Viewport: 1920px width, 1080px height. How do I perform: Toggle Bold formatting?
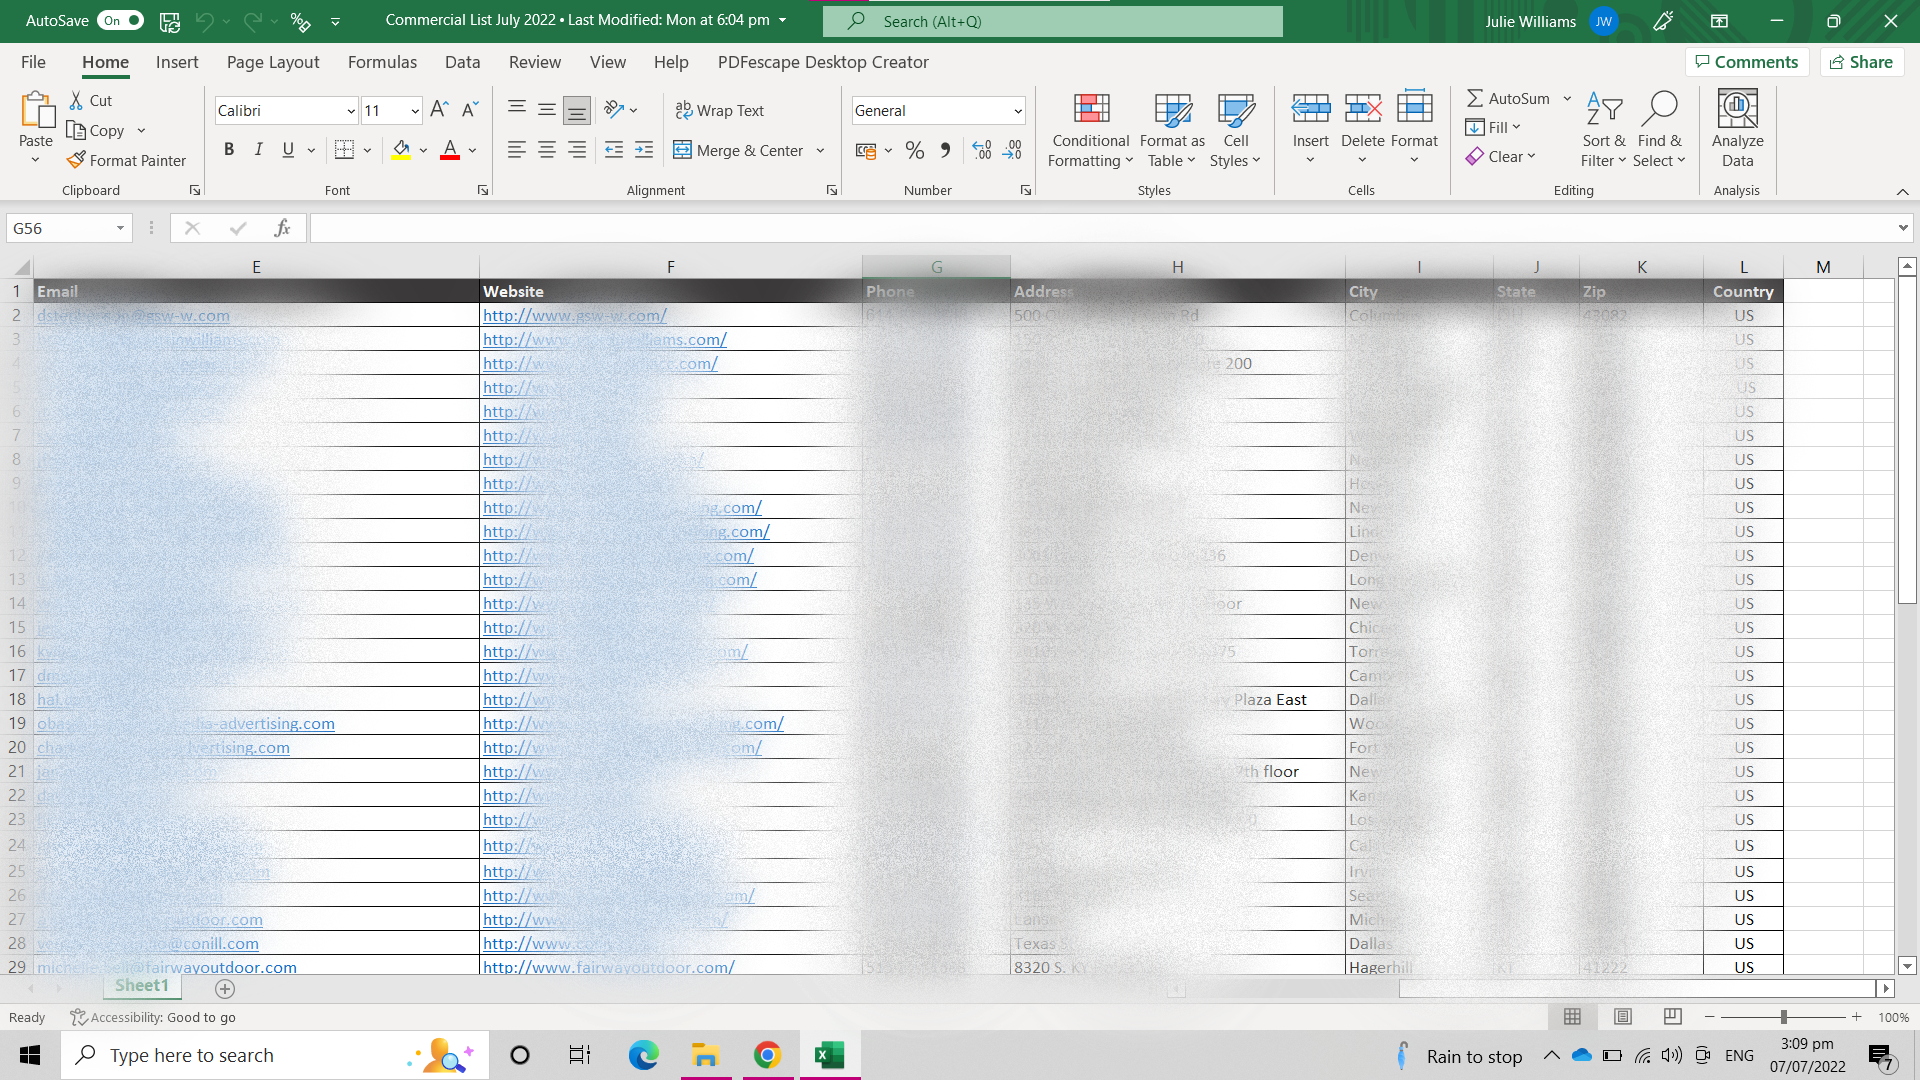(229, 150)
